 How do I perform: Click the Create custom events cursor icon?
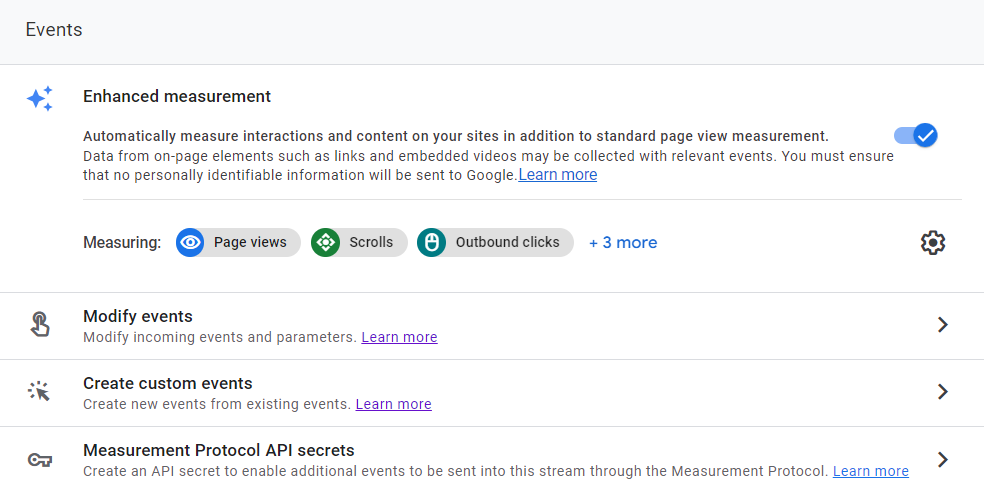[x=40, y=391]
